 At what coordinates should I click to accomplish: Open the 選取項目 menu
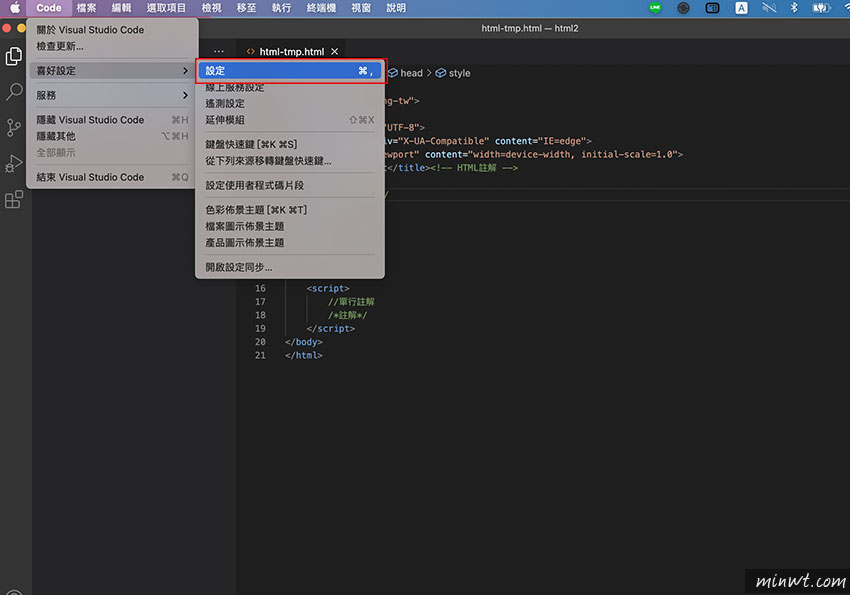[166, 8]
